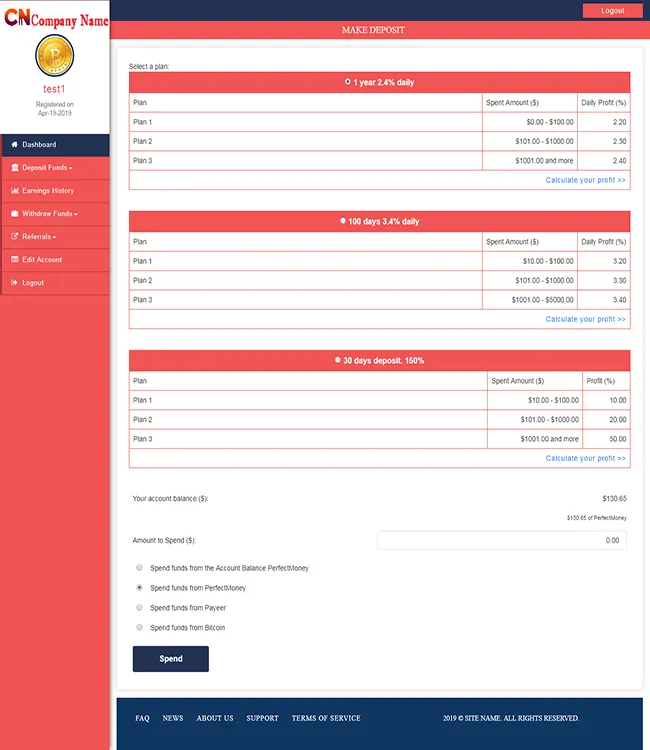The height and width of the screenshot is (750, 650).
Task: Click the Spend button
Action: coord(171,659)
